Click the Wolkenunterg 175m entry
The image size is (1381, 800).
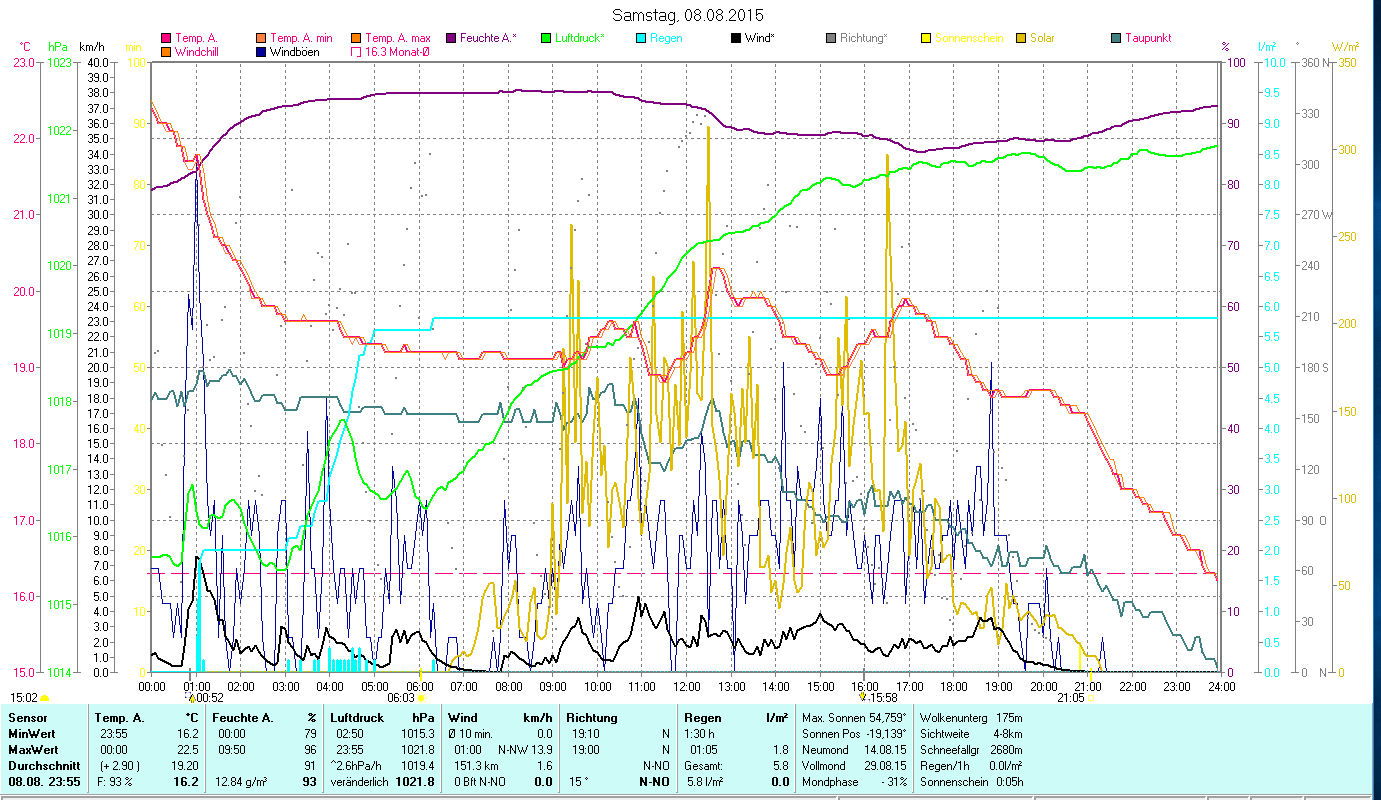[x=971, y=717]
